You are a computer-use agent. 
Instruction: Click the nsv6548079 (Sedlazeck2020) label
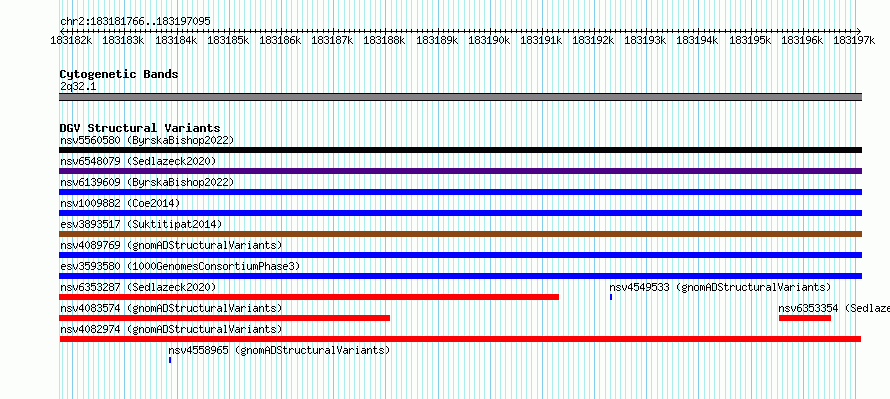(138, 161)
